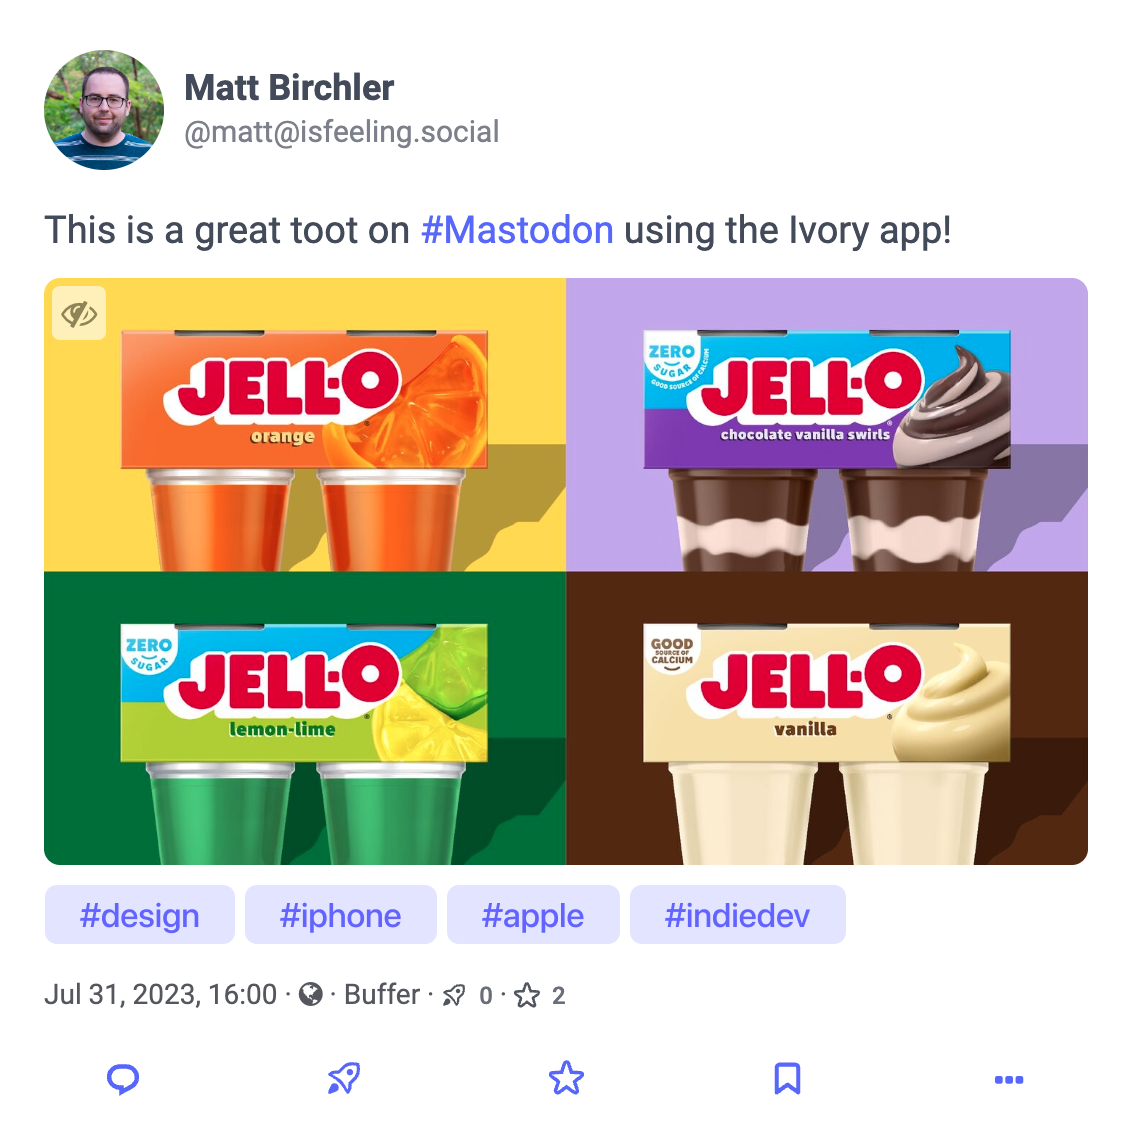Click the reply speech bubble icon

coord(122,1079)
